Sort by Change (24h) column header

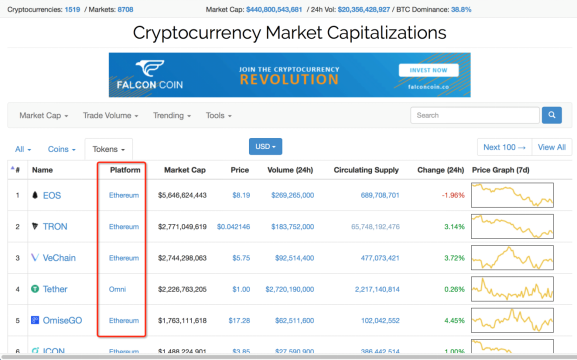click(x=441, y=170)
